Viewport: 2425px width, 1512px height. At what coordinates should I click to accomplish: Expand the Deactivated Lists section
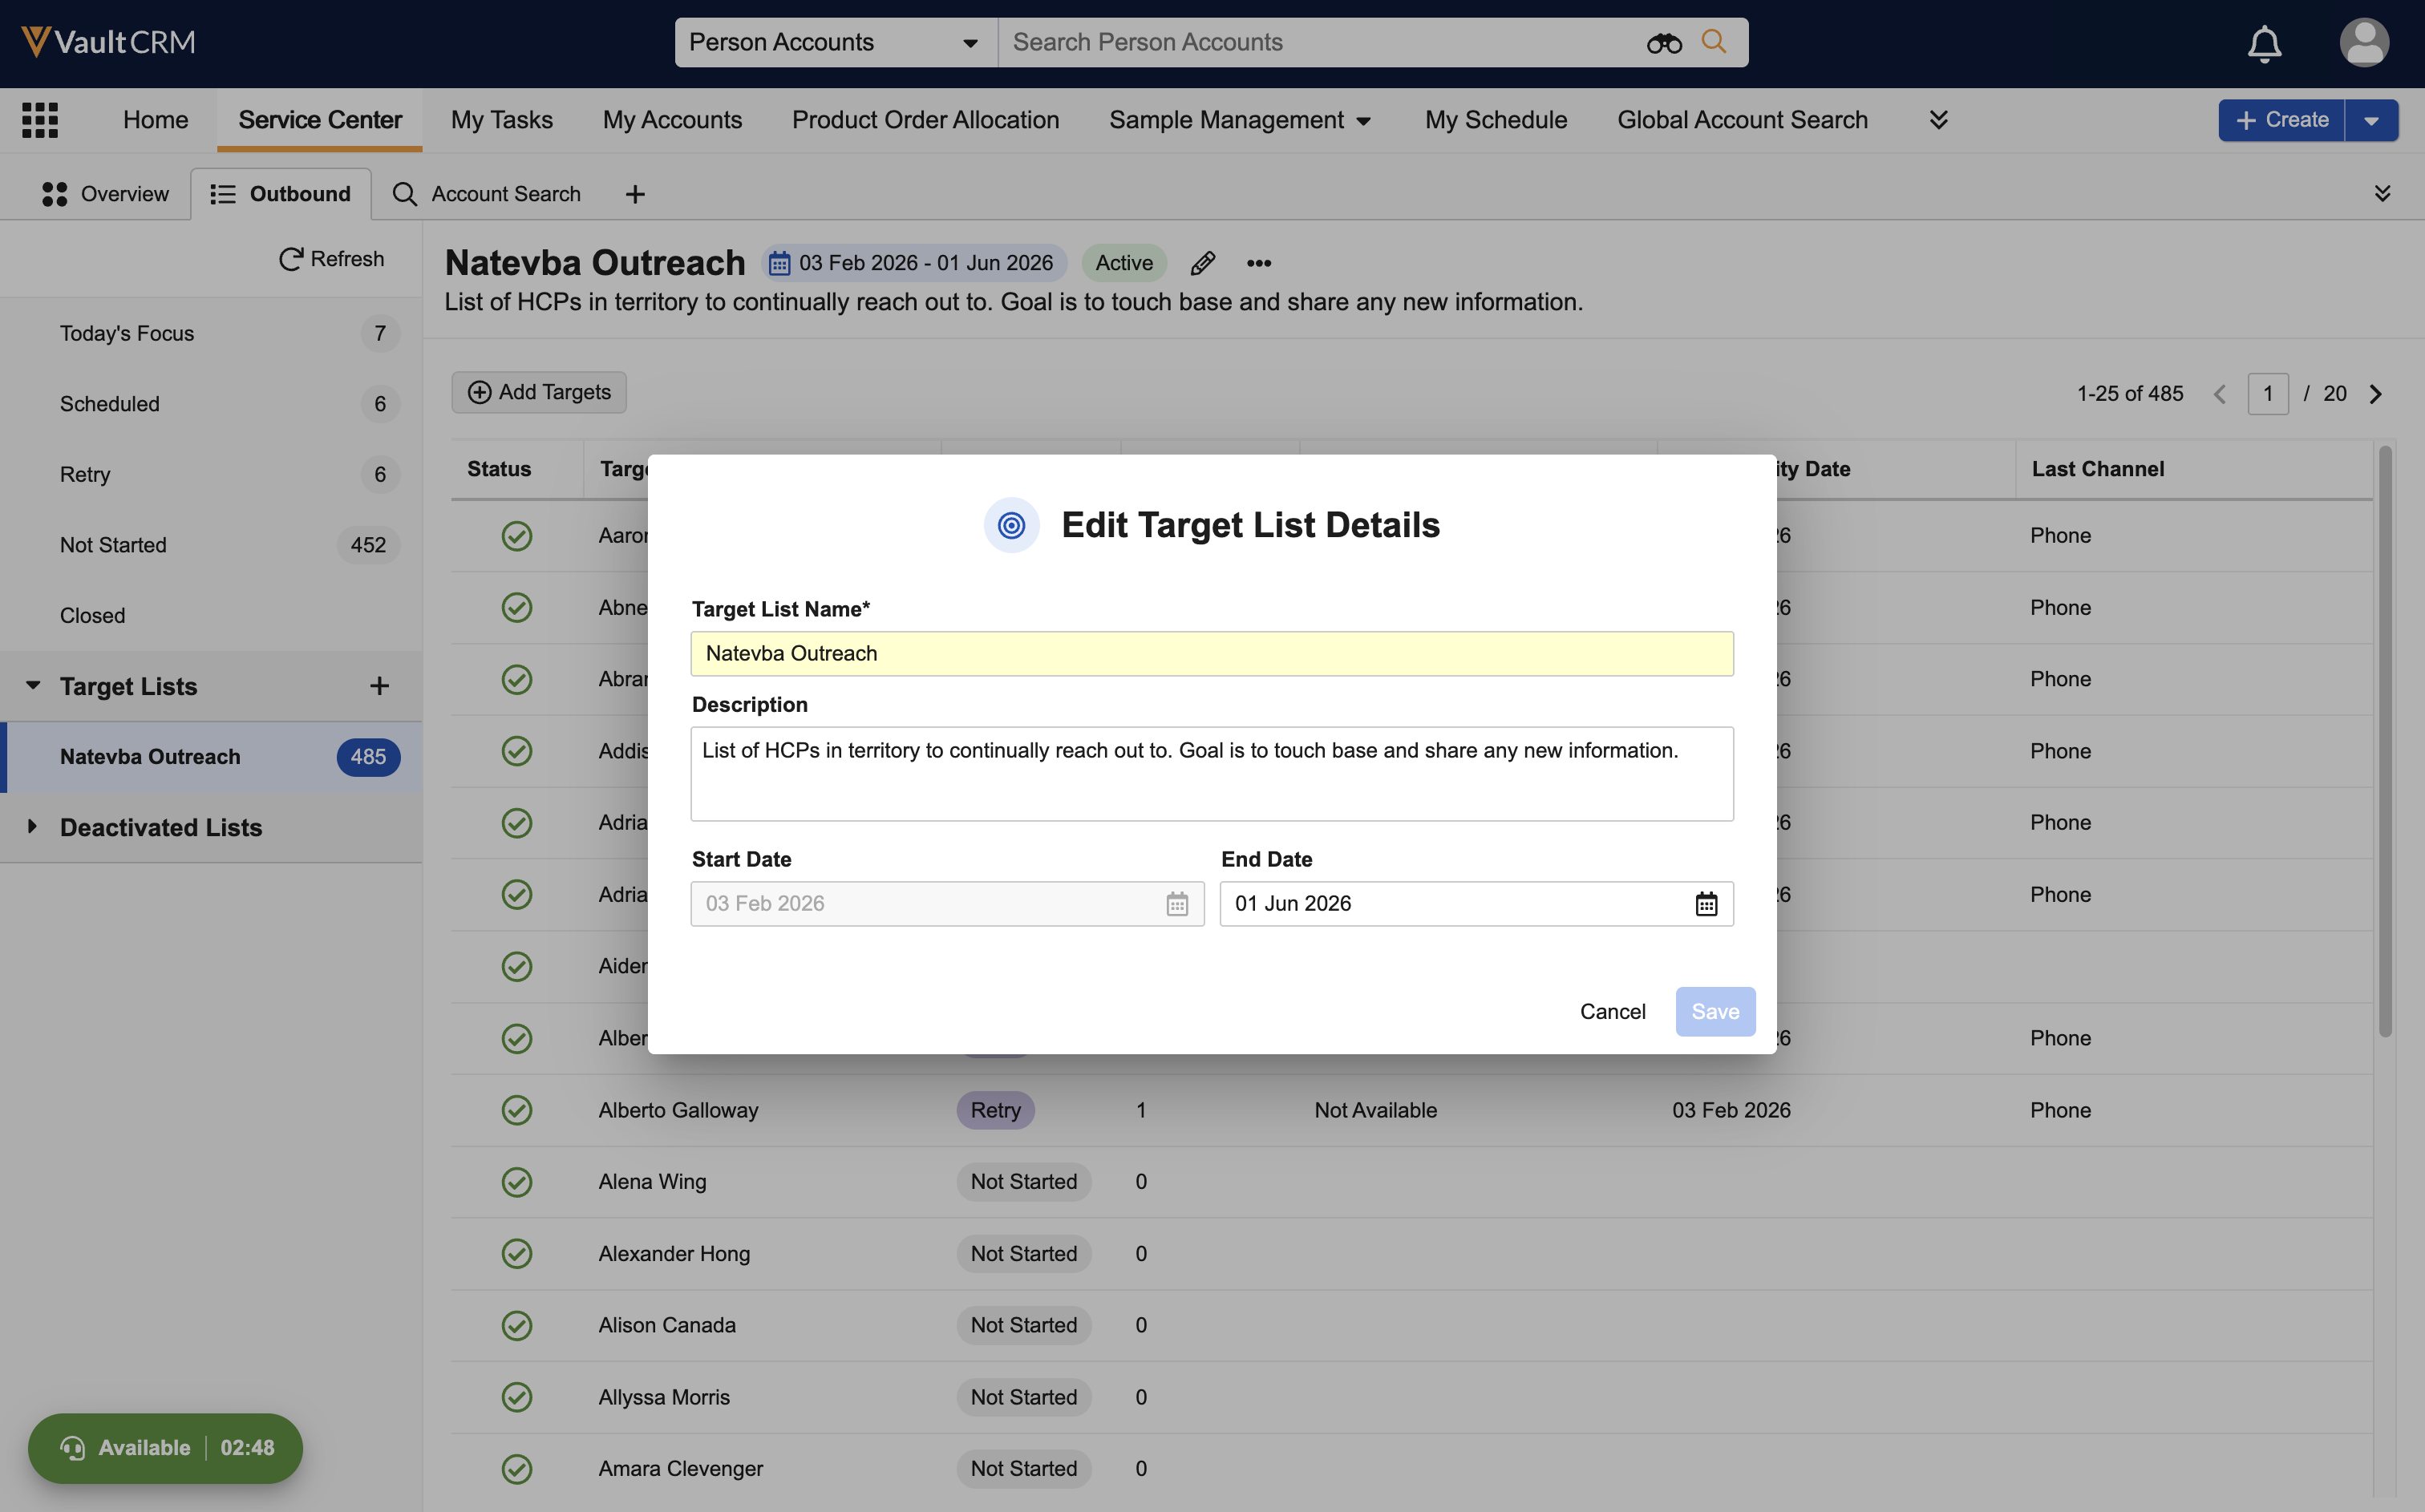pyautogui.click(x=33, y=827)
